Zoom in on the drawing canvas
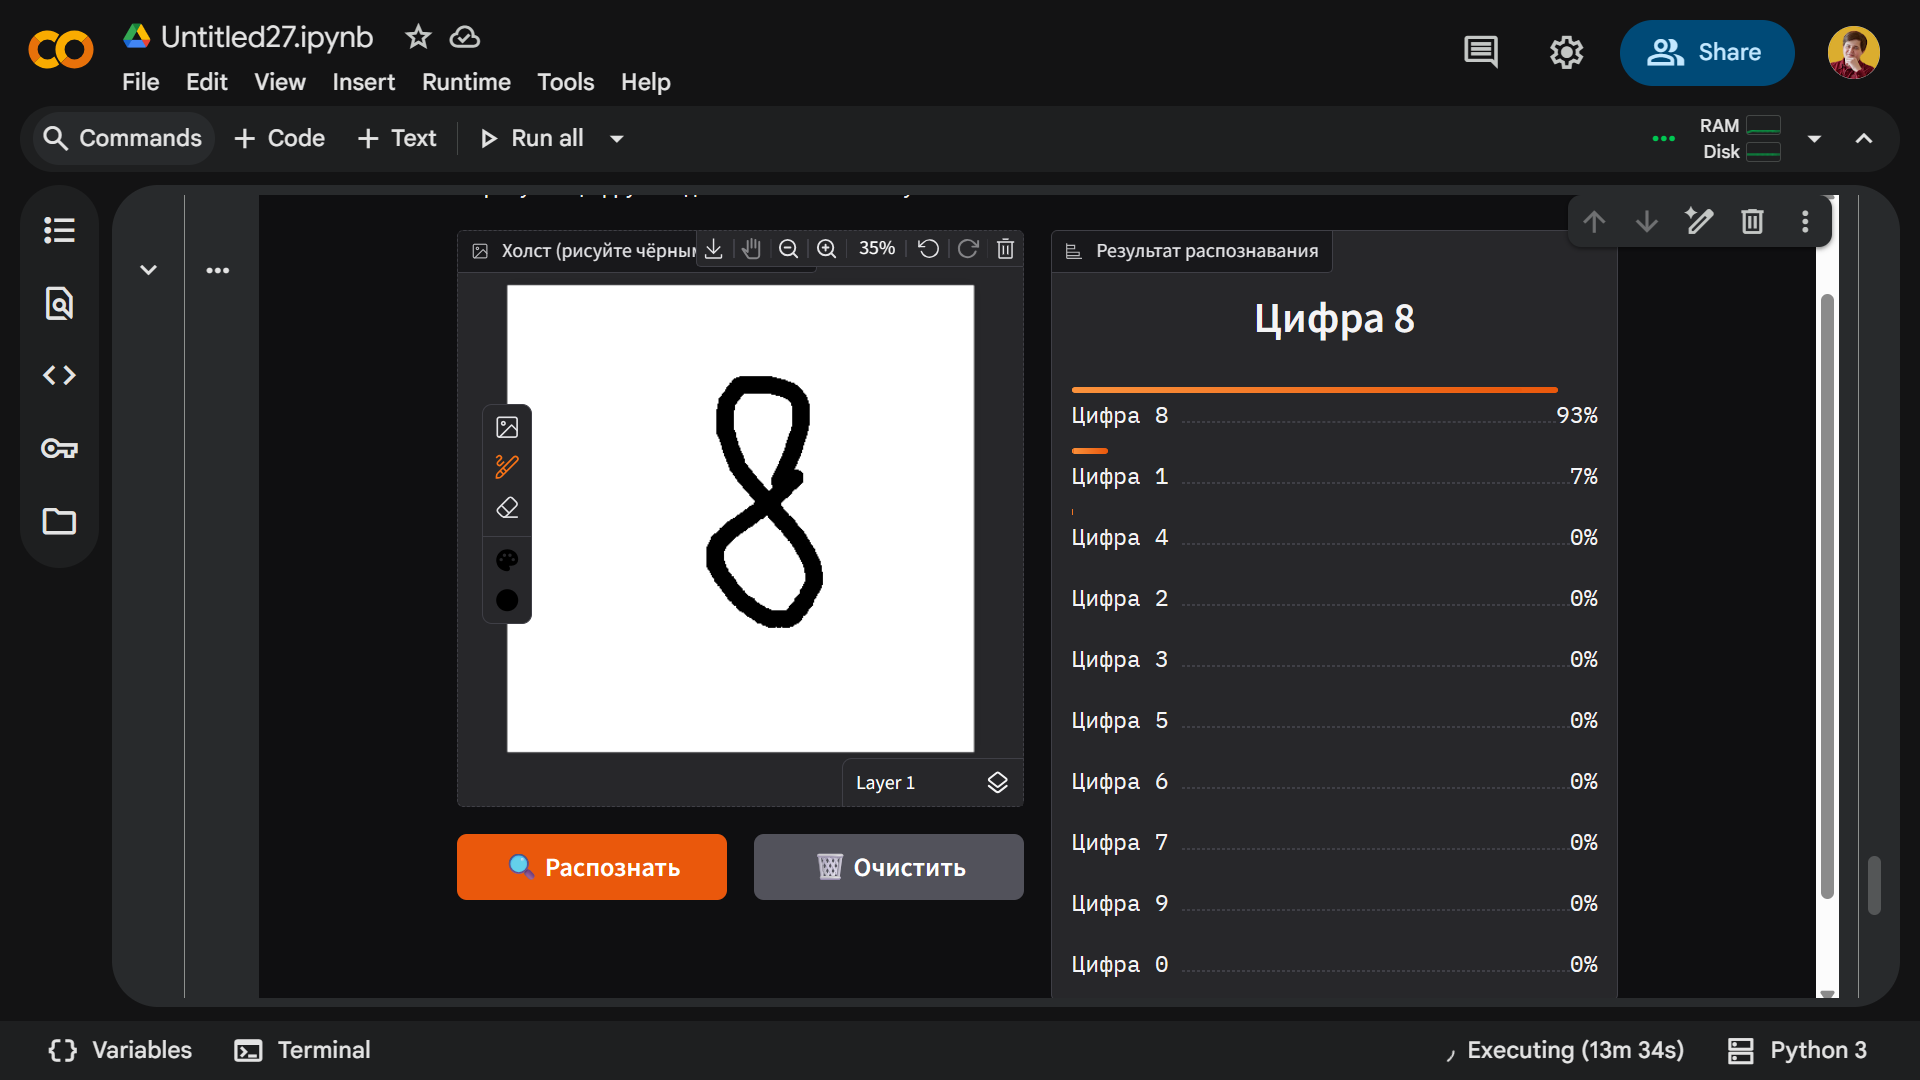The height and width of the screenshot is (1080, 1920). click(x=826, y=249)
